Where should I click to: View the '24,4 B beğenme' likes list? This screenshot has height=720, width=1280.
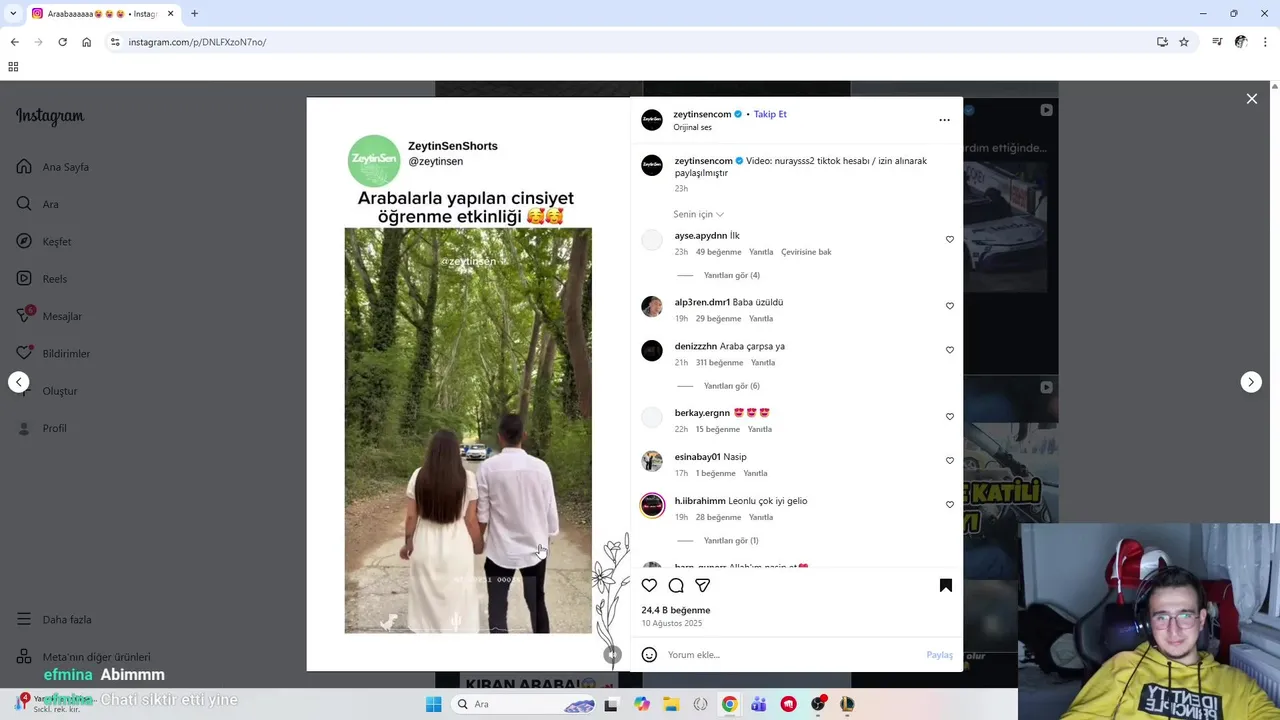click(x=676, y=610)
